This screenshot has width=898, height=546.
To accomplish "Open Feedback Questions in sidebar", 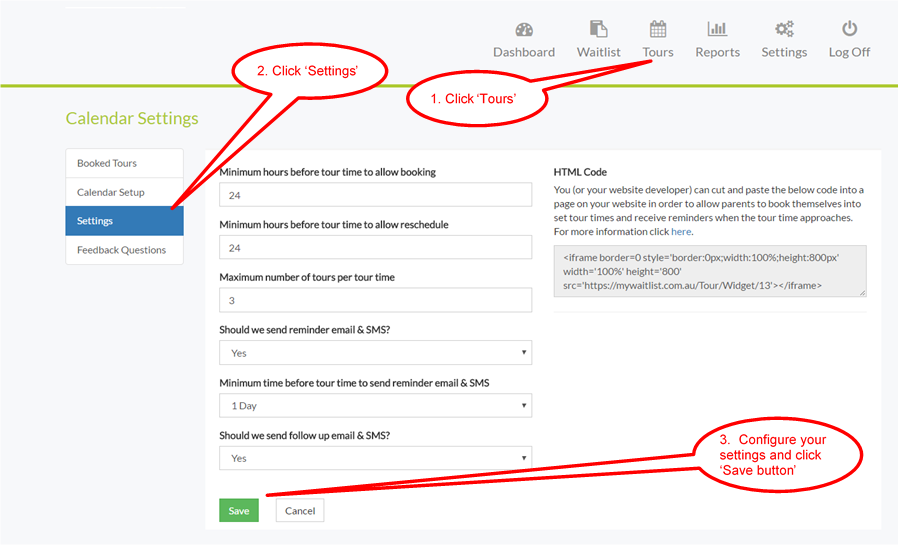I will [124, 250].
